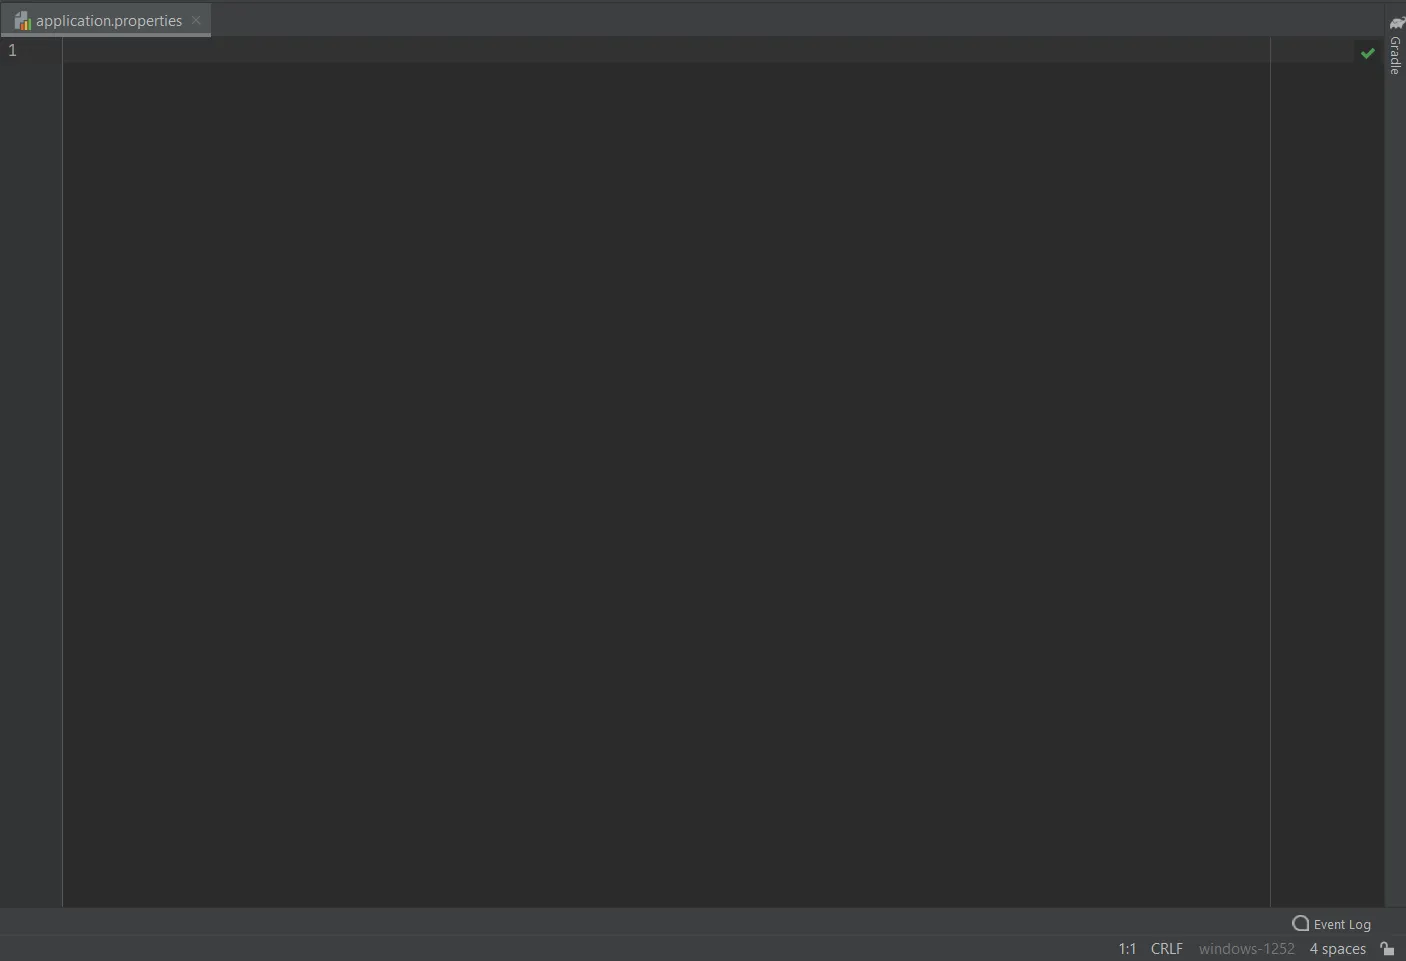Click the green inspection checkmark icon
Image resolution: width=1406 pixels, height=961 pixels.
coord(1367,53)
